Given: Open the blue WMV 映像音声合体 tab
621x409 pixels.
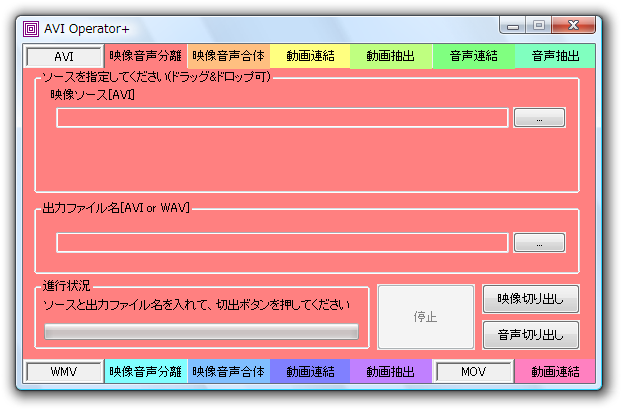Looking at the screenshot, I should click(x=229, y=371).
